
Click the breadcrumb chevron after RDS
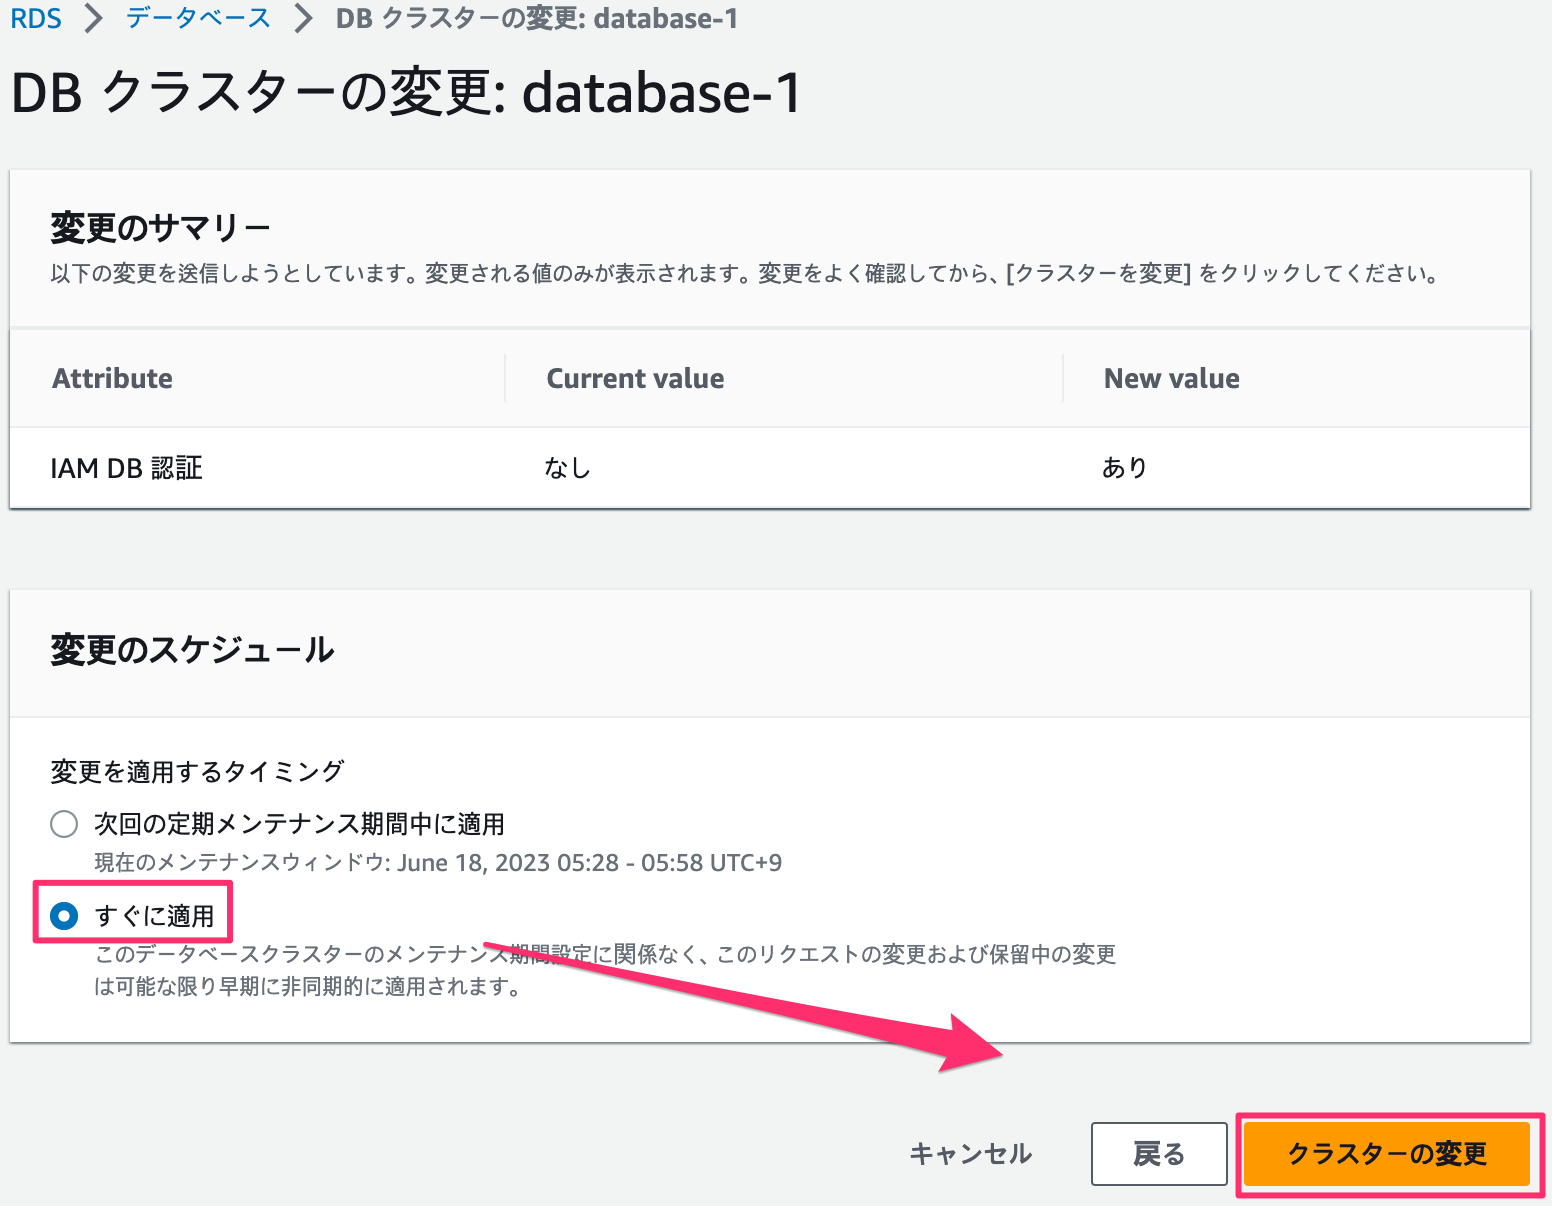click(89, 17)
